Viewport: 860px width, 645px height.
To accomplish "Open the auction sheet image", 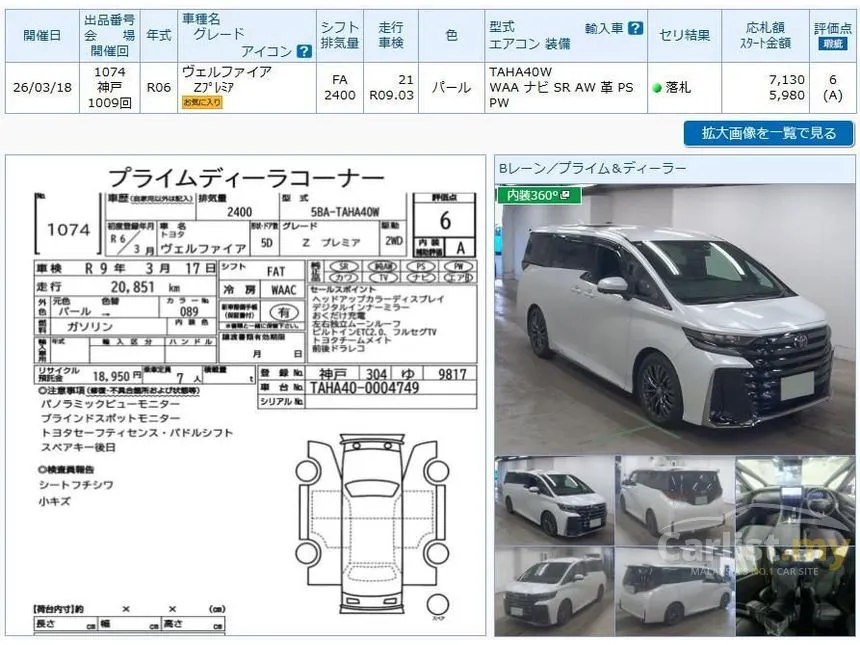I will (246, 395).
